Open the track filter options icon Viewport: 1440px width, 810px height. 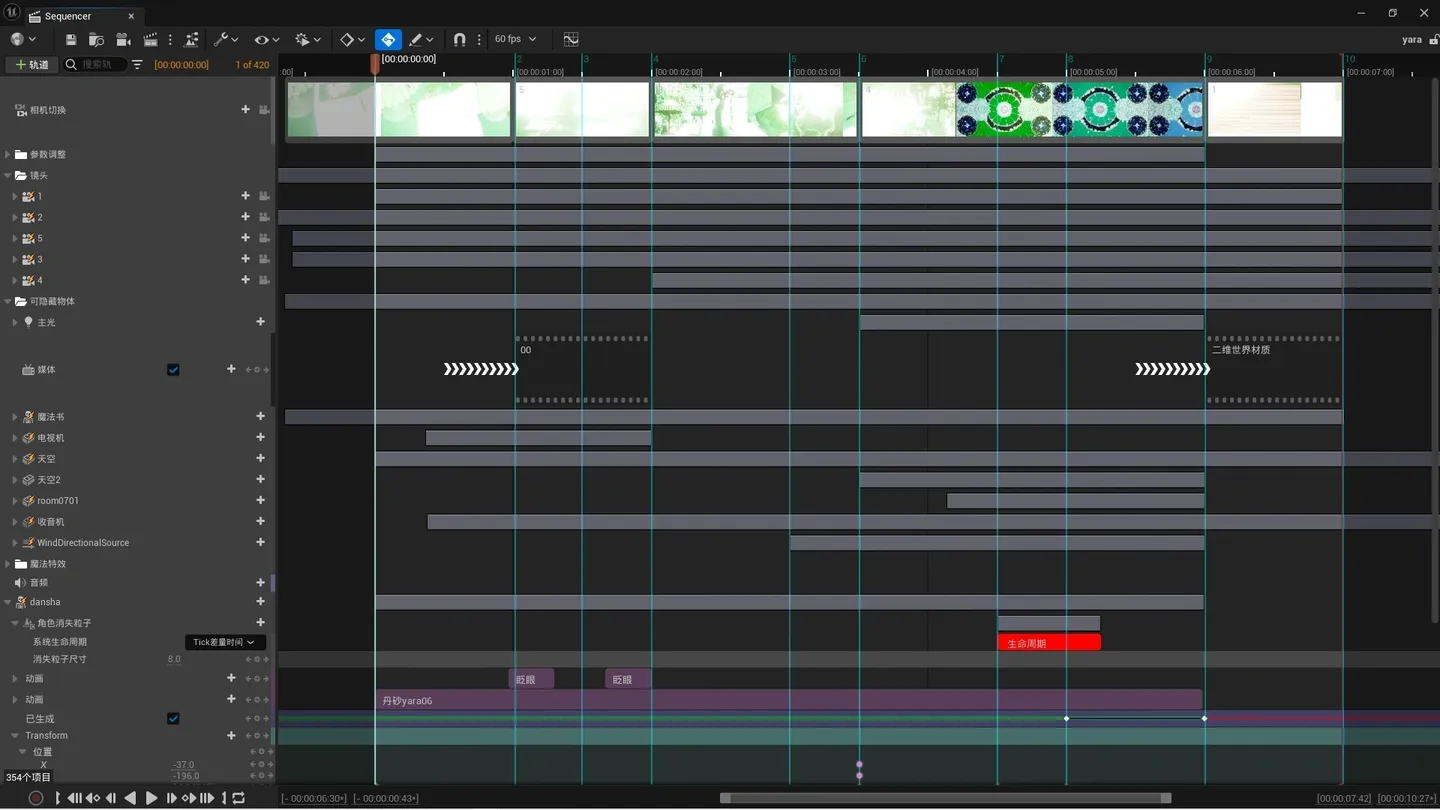(x=137, y=65)
